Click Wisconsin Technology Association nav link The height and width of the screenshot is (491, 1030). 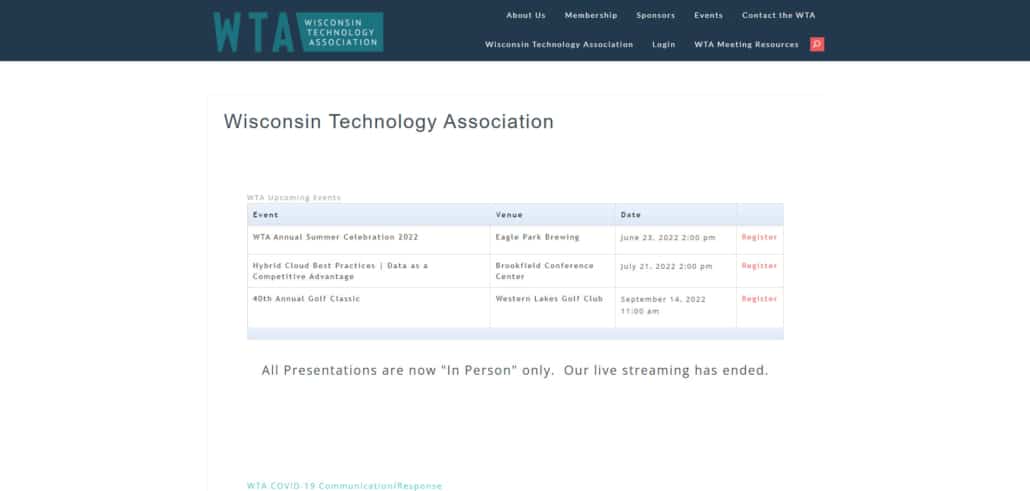(x=559, y=44)
